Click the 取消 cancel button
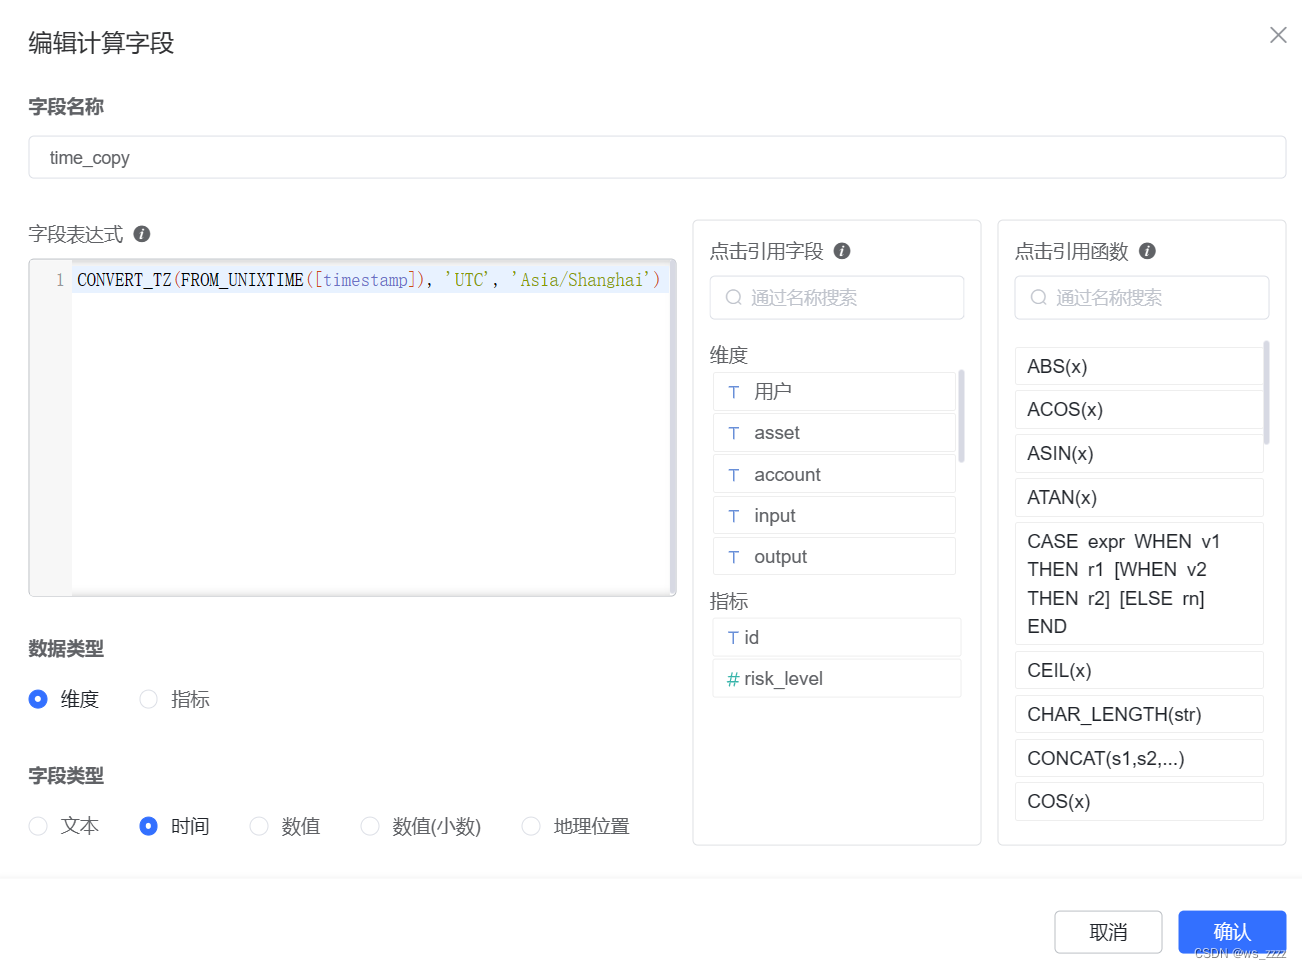Image resolution: width=1302 pixels, height=969 pixels. 1107,931
